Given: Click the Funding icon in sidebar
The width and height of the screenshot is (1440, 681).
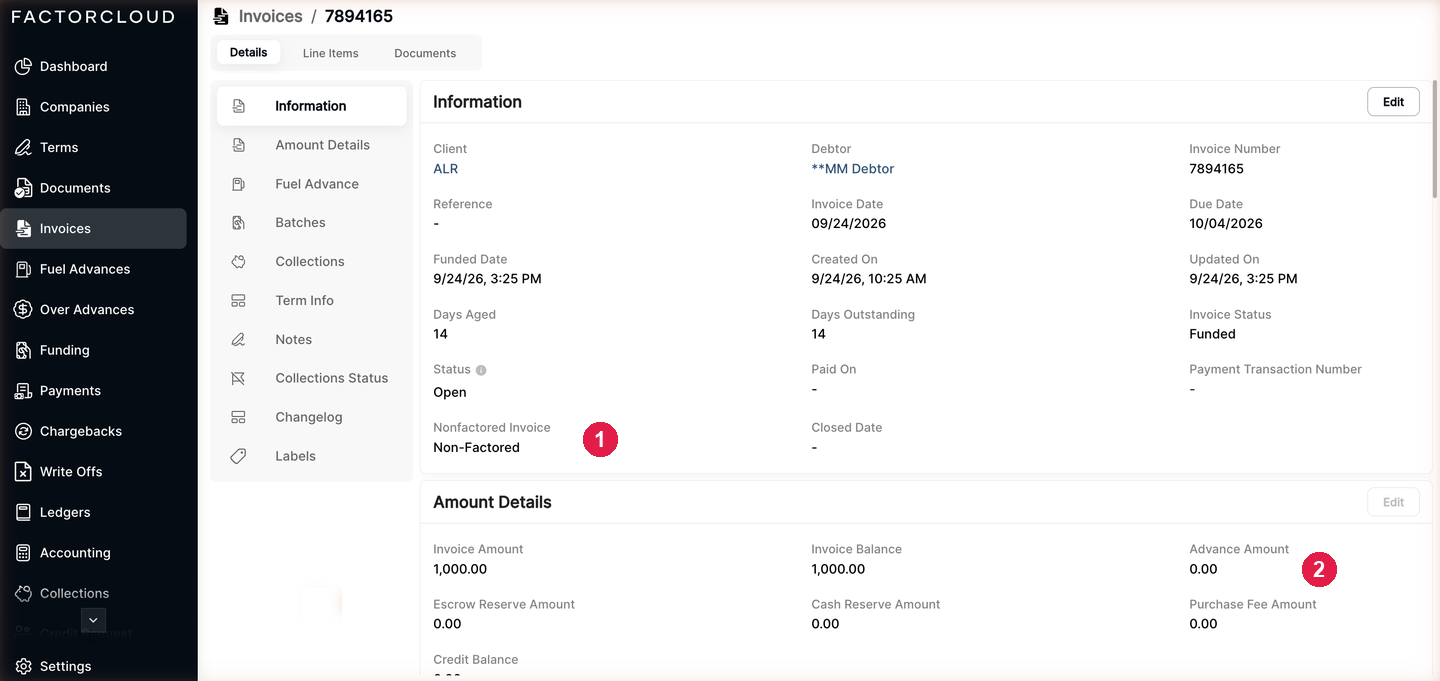Looking at the screenshot, I should [23, 350].
